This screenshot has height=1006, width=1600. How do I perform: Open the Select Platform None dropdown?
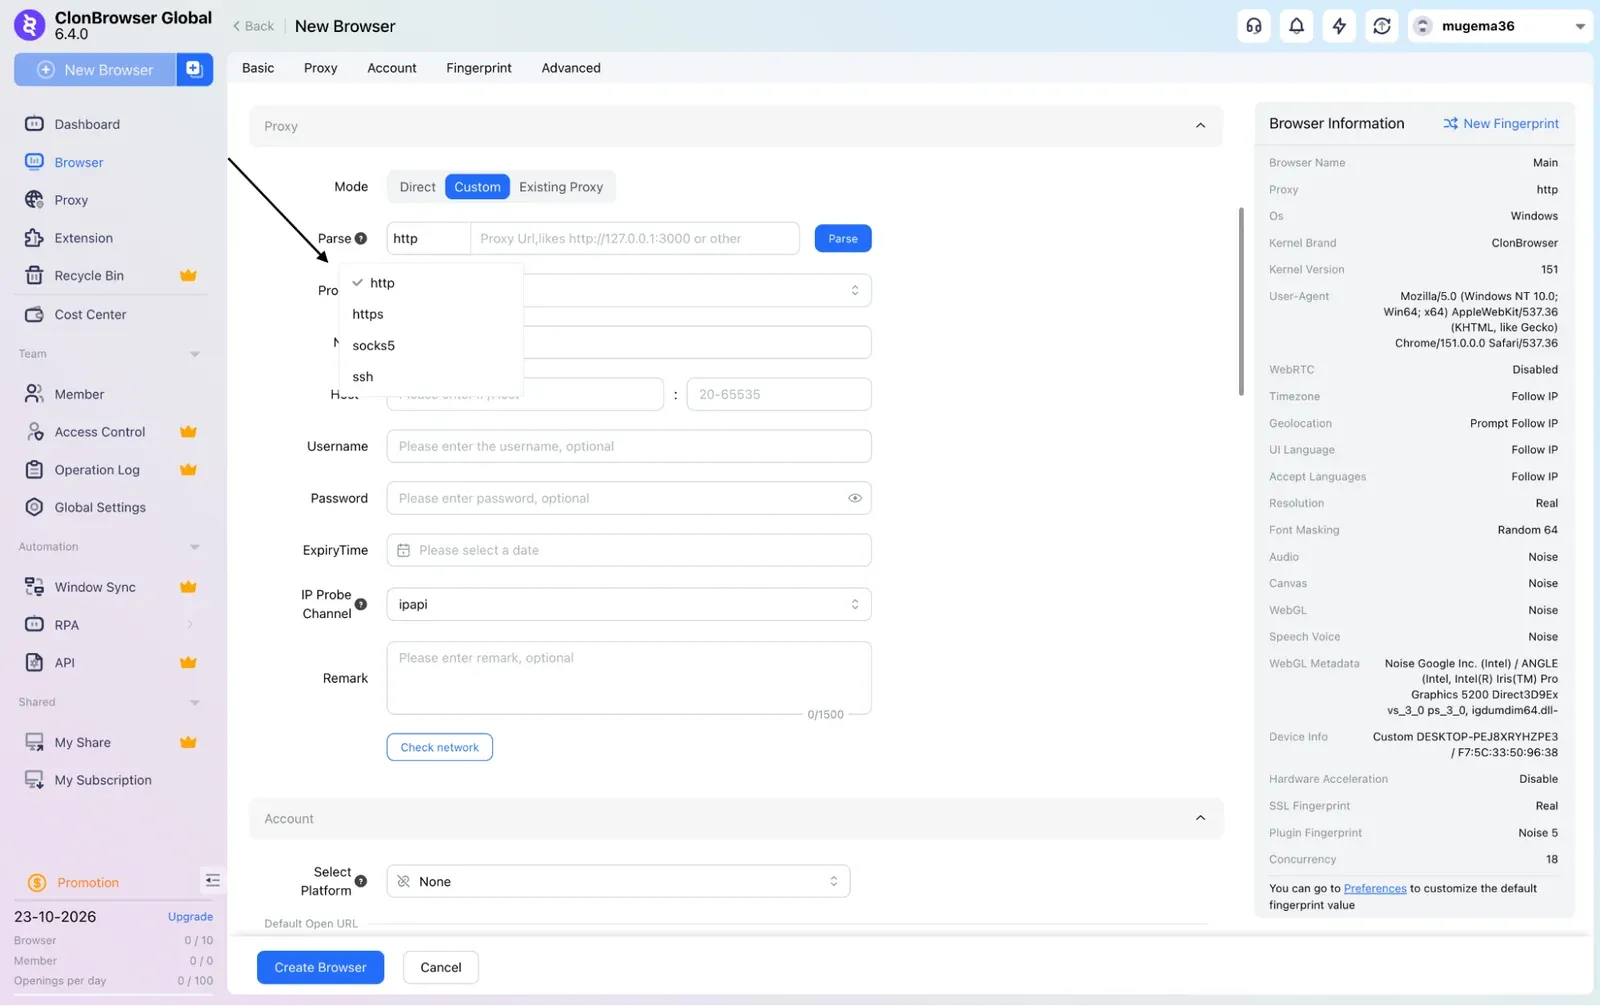618,881
